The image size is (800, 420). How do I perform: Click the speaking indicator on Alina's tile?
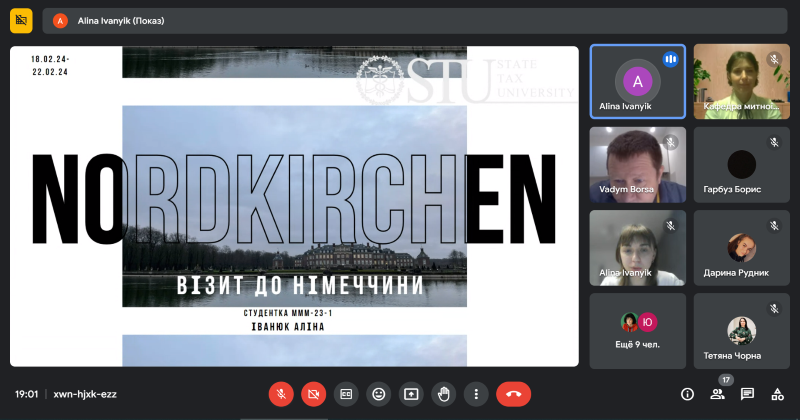670,59
